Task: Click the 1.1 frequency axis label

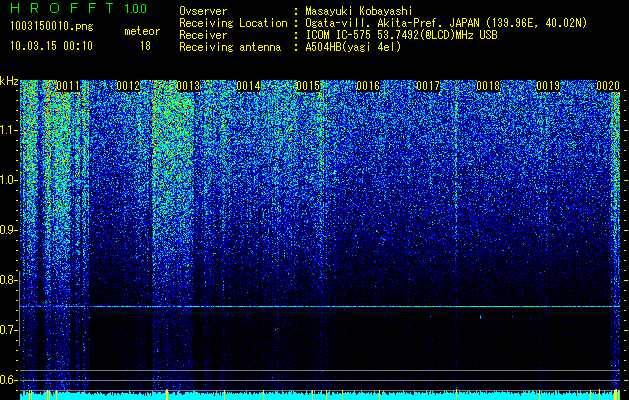Action: point(9,130)
